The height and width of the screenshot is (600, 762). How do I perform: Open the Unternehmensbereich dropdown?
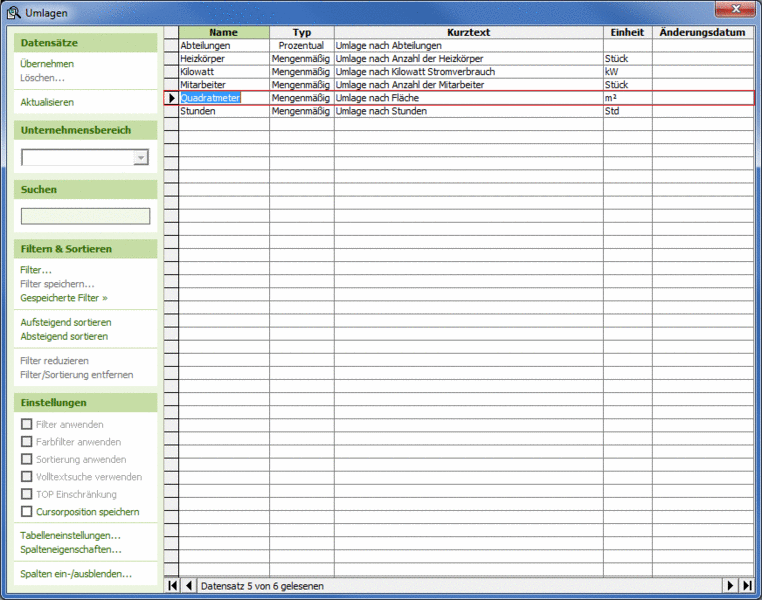(141, 157)
